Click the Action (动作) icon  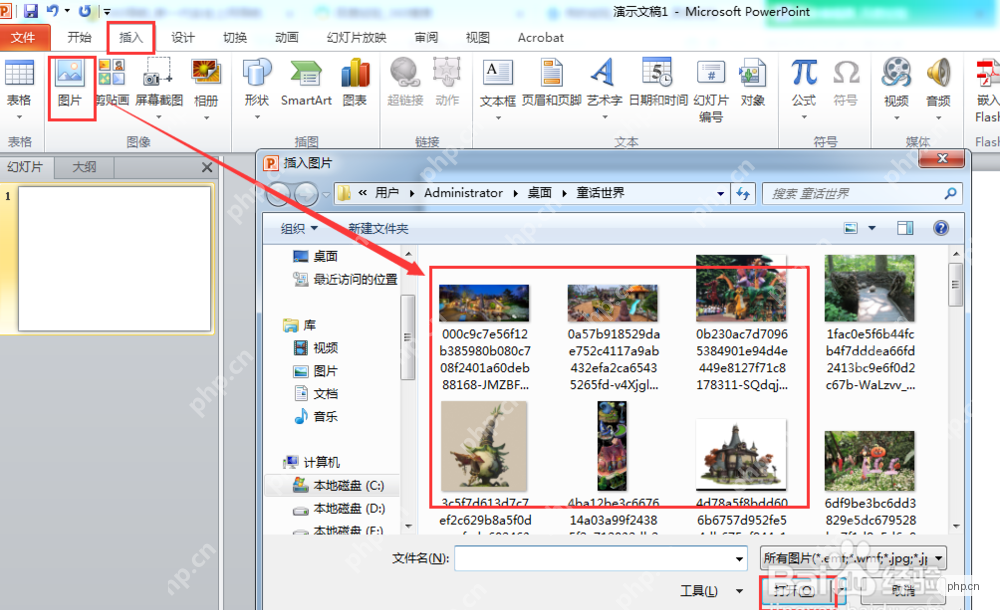[447, 82]
